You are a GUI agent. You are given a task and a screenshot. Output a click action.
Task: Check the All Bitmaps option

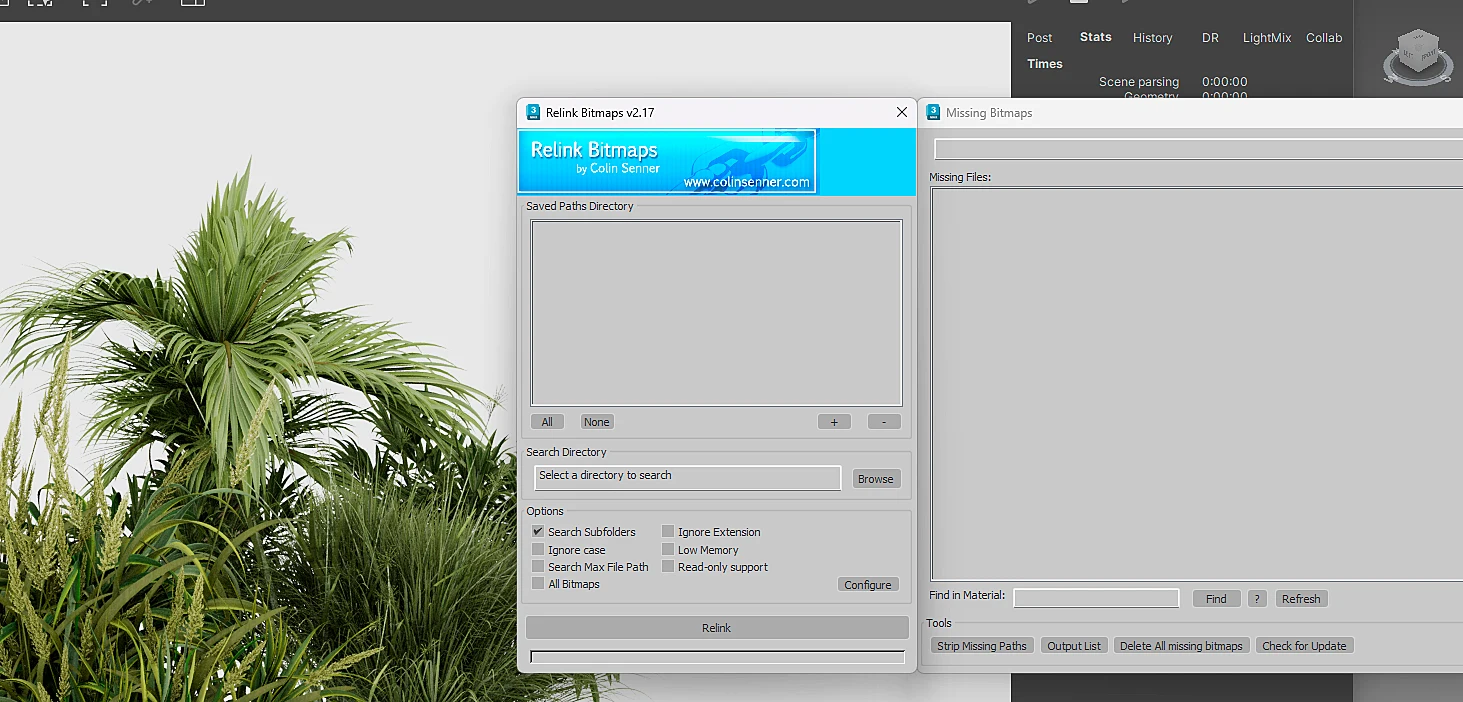click(x=538, y=584)
